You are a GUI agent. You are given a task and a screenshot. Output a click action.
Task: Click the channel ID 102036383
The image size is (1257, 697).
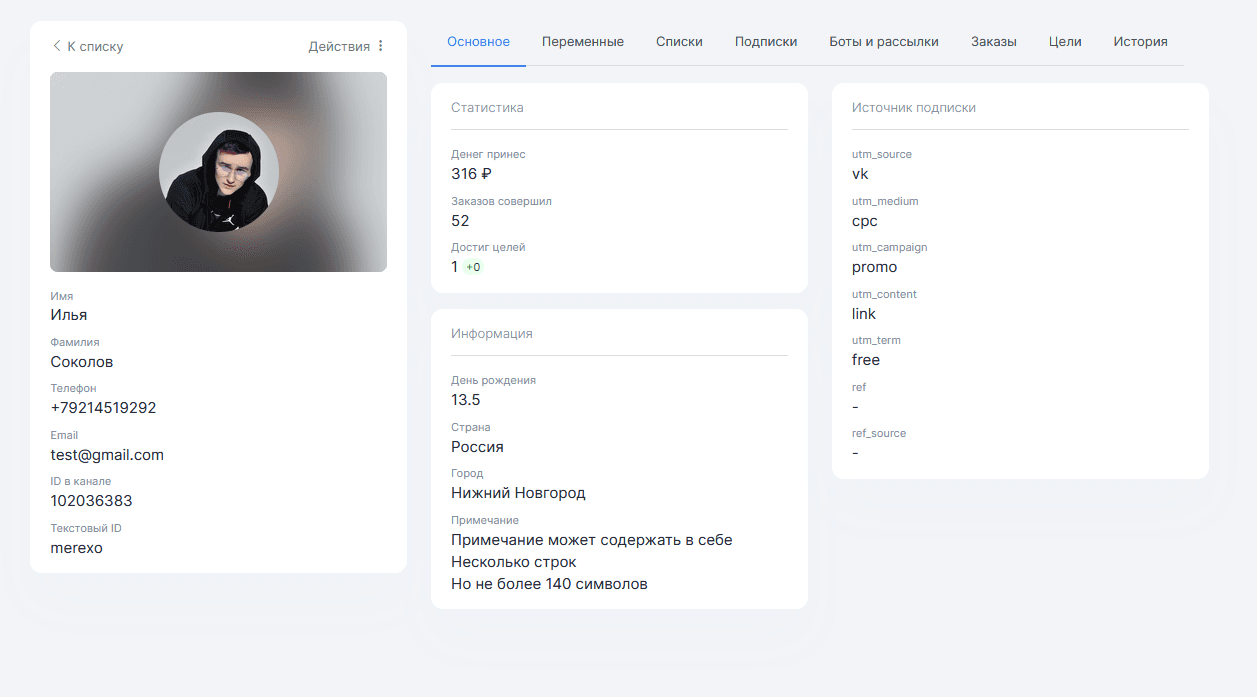[x=91, y=501]
